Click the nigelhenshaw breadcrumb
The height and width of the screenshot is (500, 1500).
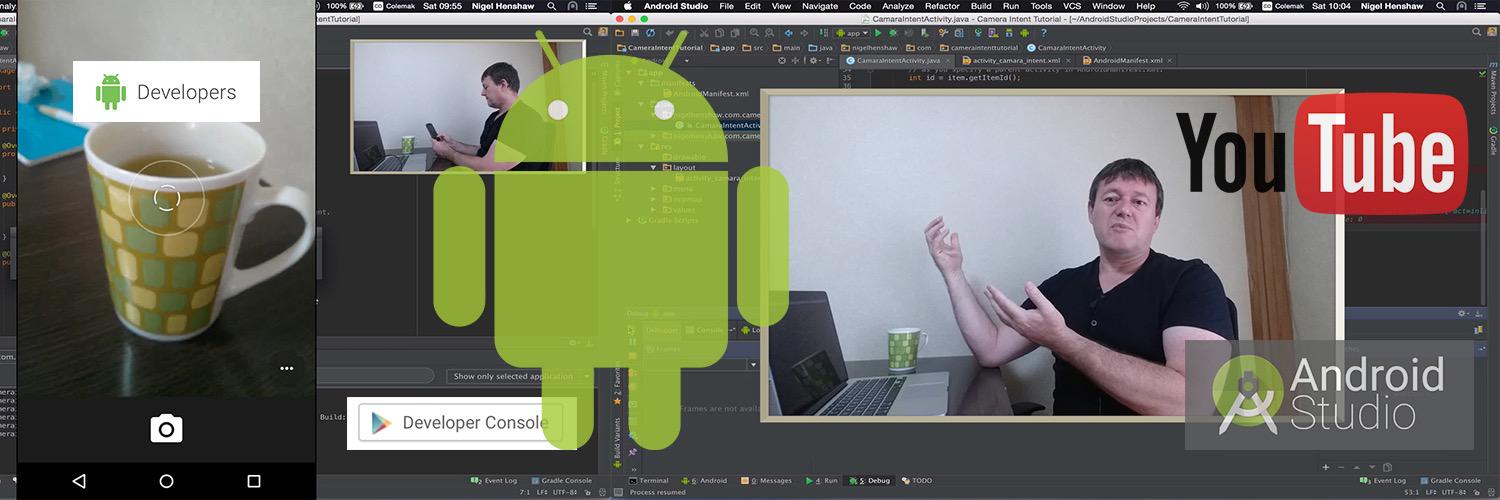click(869, 47)
